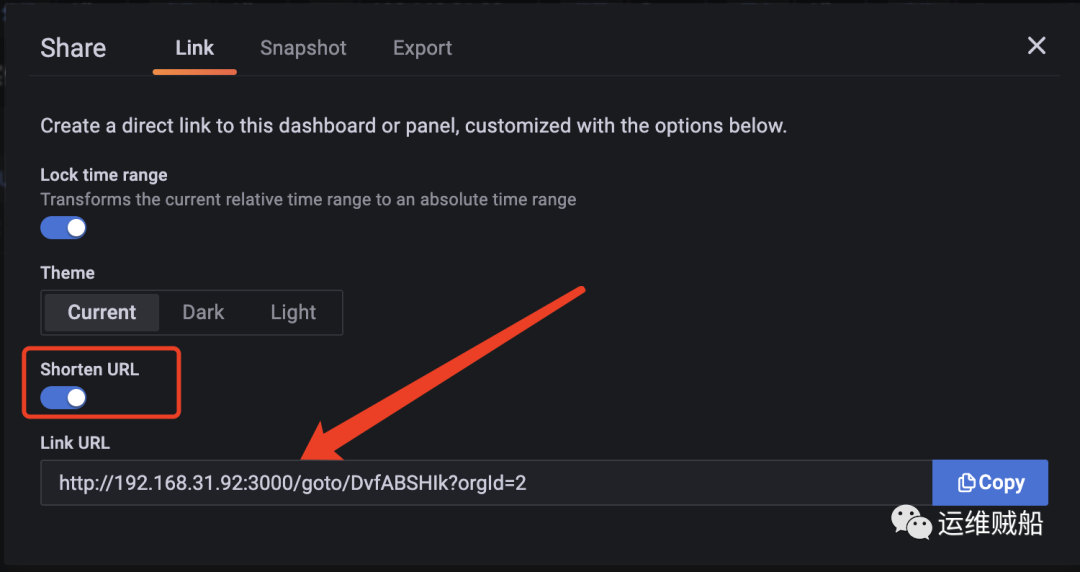
Task: Click the Lock time range label
Action: (104, 175)
